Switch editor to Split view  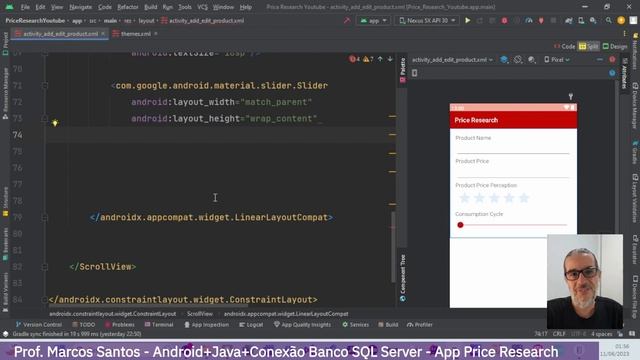589,47
